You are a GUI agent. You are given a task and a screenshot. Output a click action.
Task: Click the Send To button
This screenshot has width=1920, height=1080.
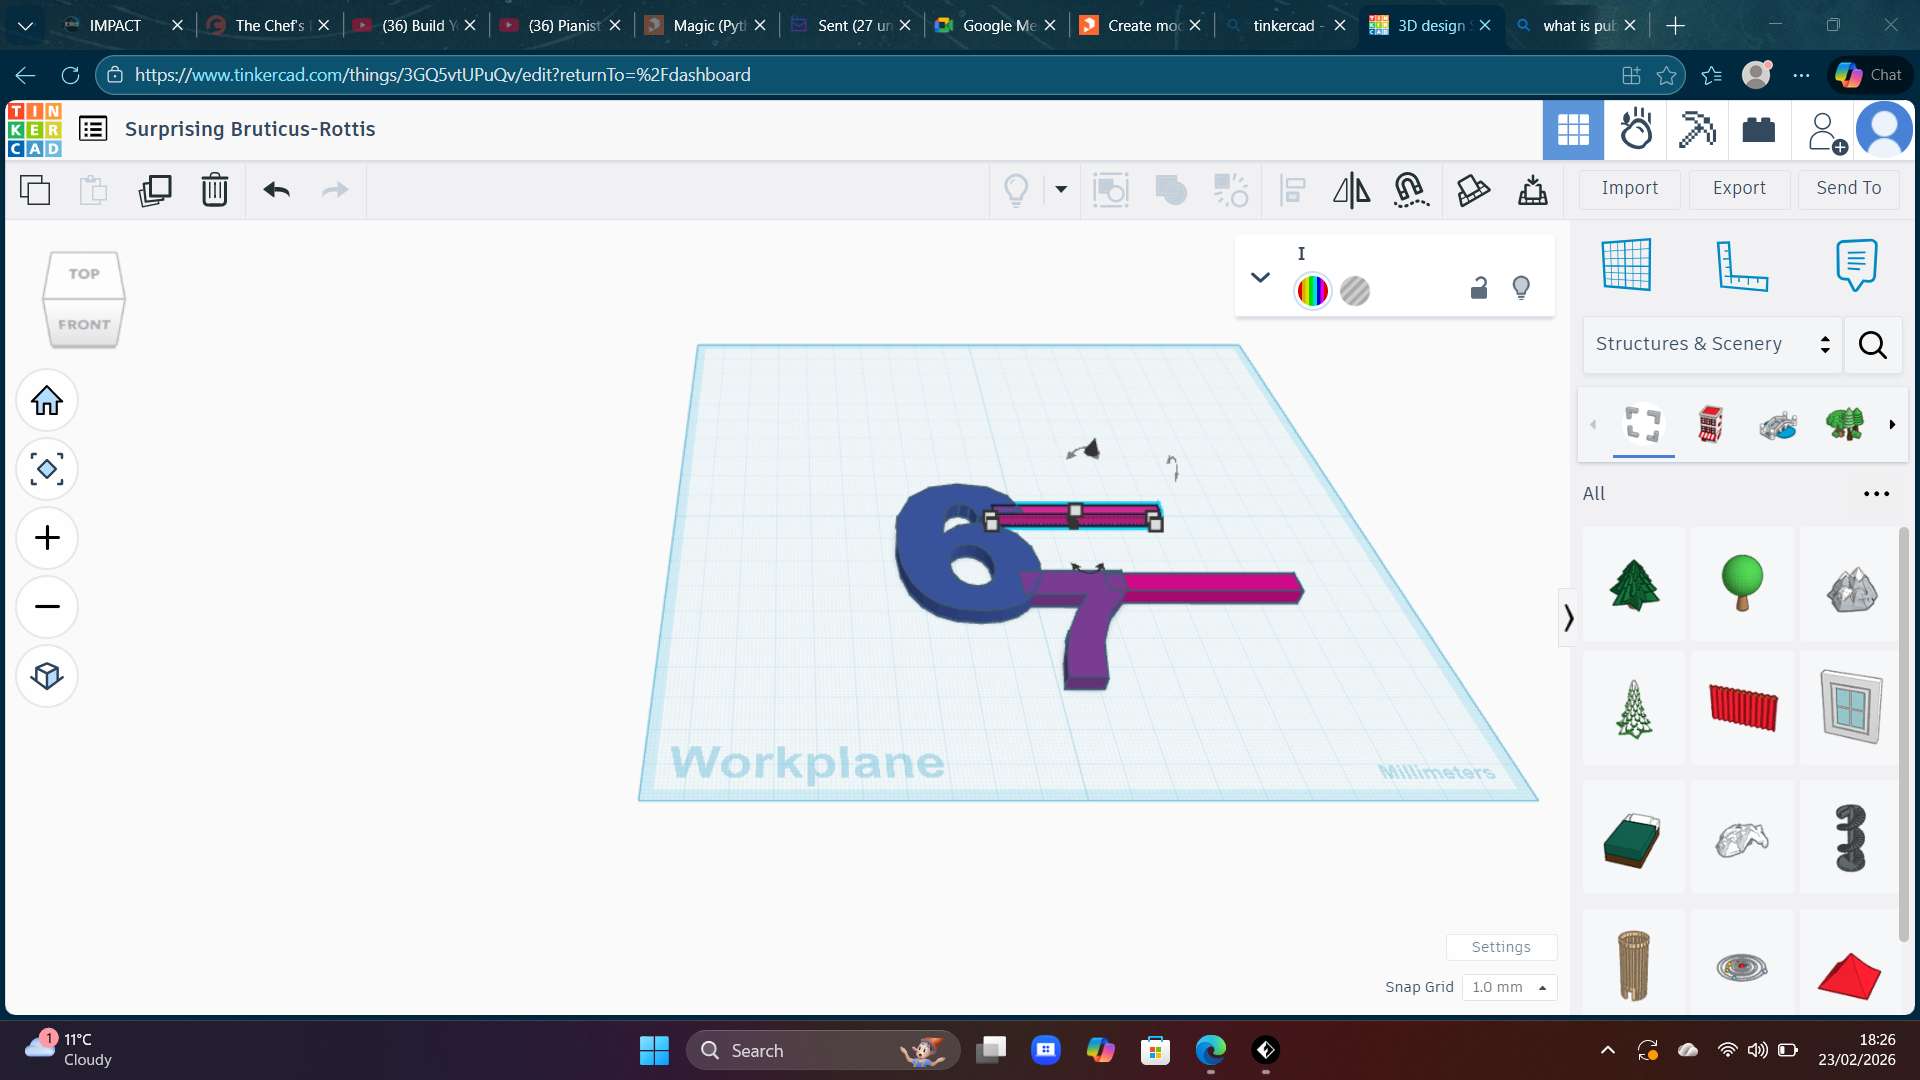coord(1848,188)
